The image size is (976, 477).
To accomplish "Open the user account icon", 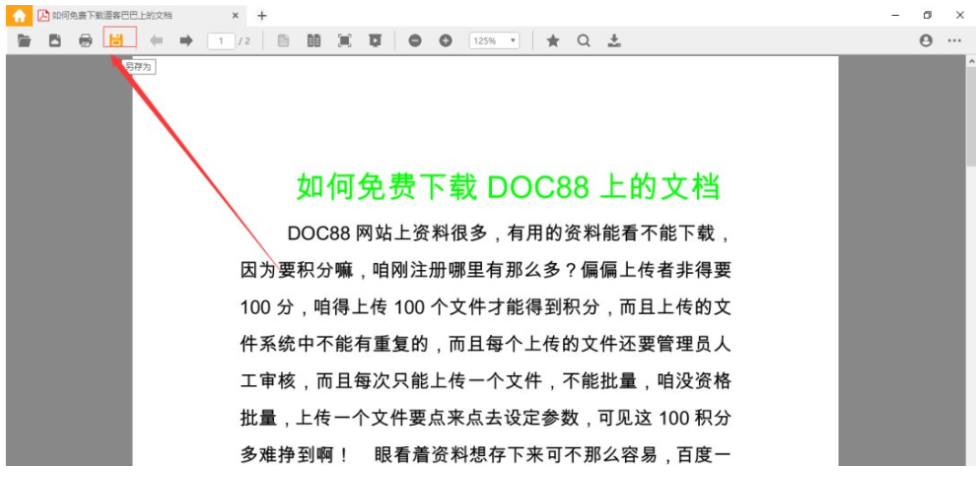I will (926, 41).
